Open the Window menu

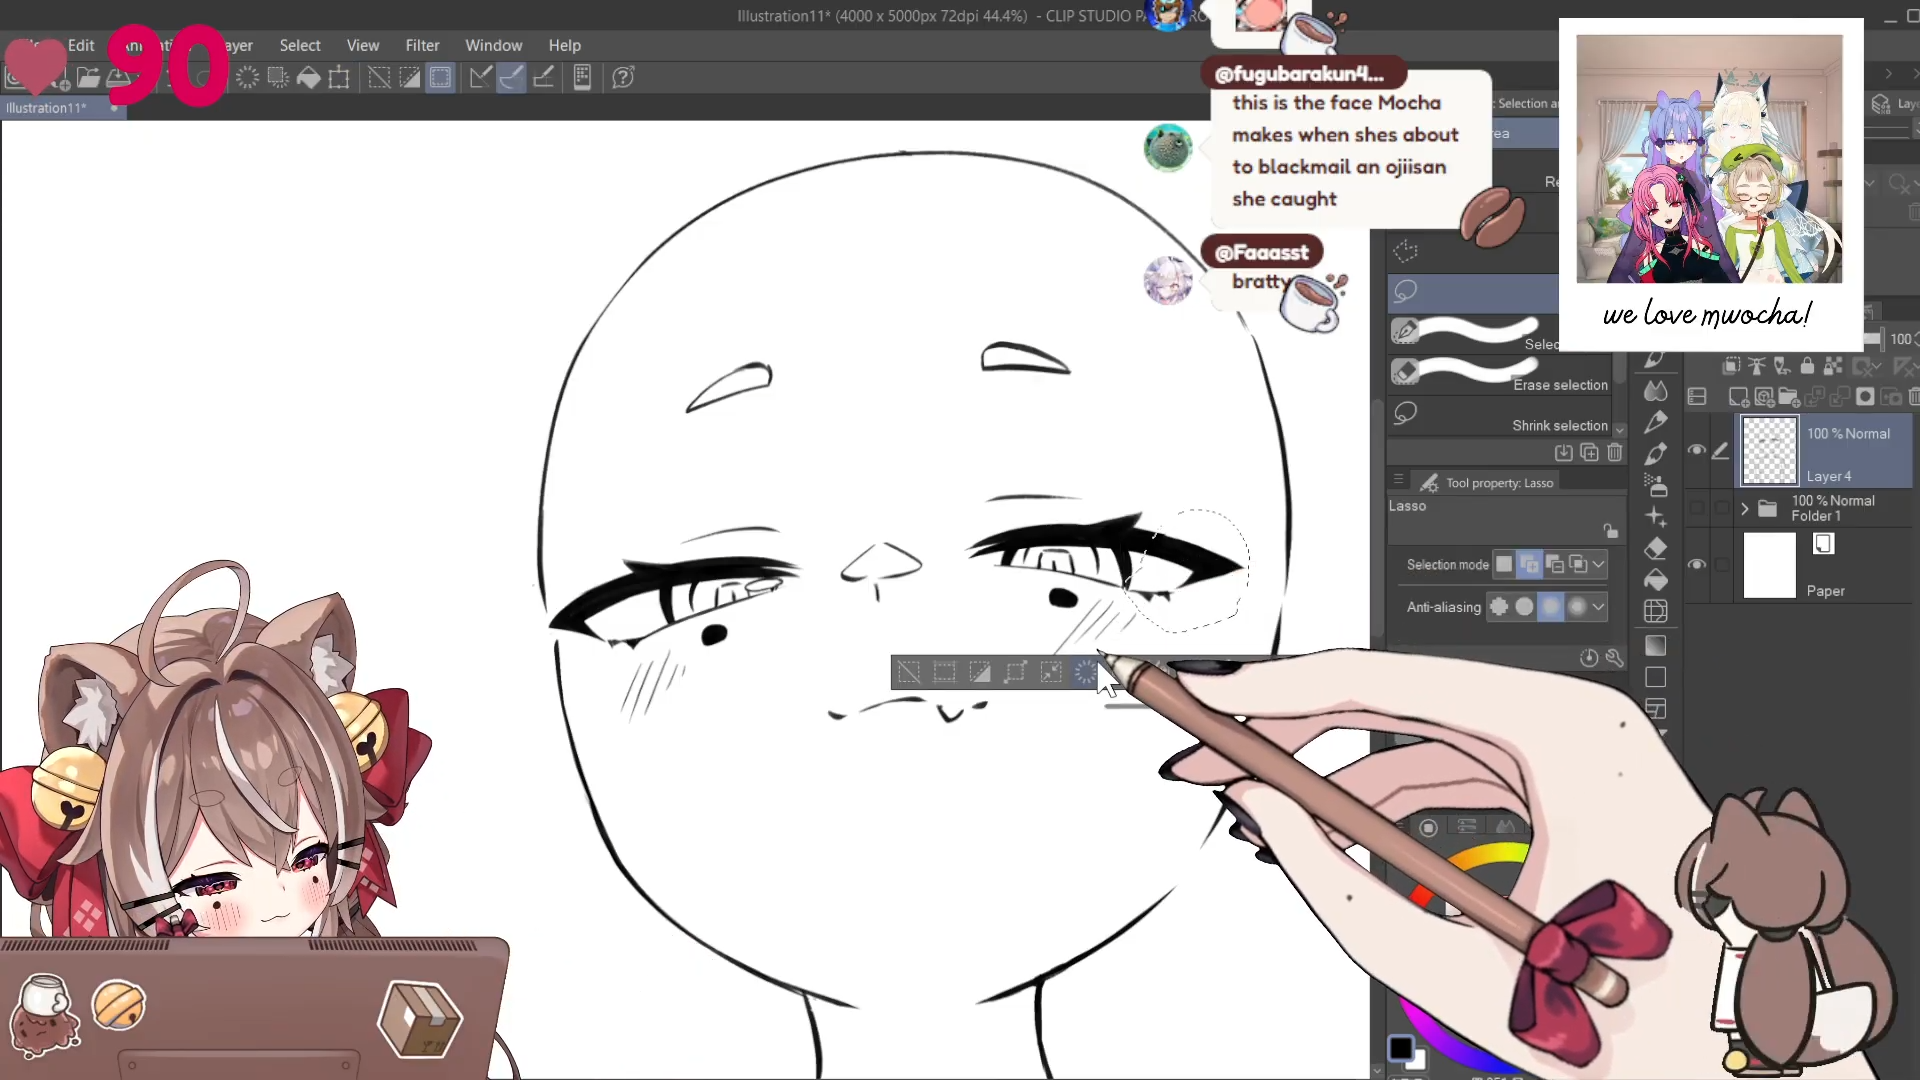[493, 45]
